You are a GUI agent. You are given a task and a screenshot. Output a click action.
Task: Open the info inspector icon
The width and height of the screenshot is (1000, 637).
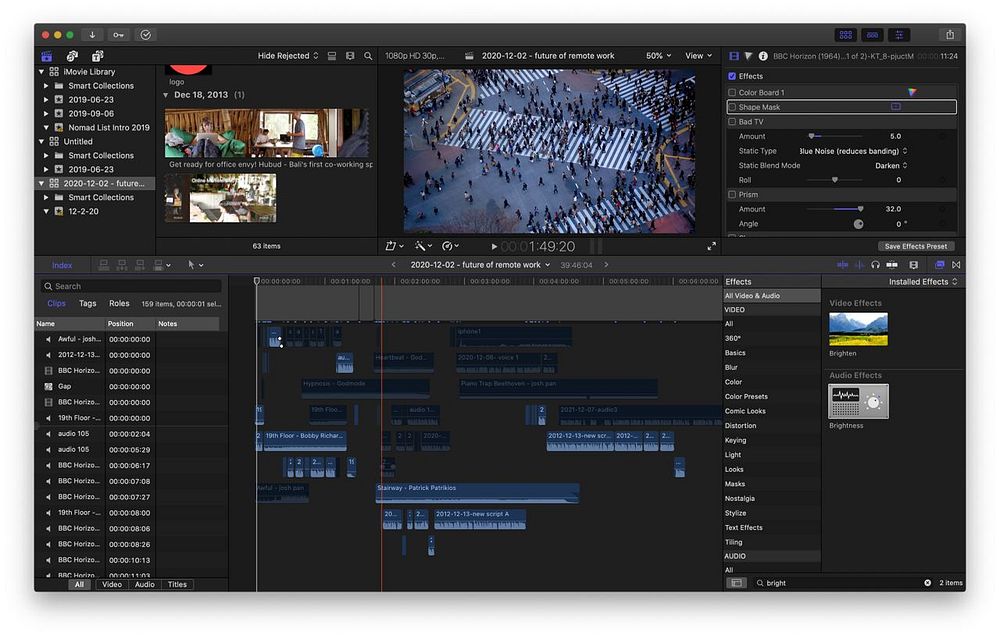tap(763, 56)
